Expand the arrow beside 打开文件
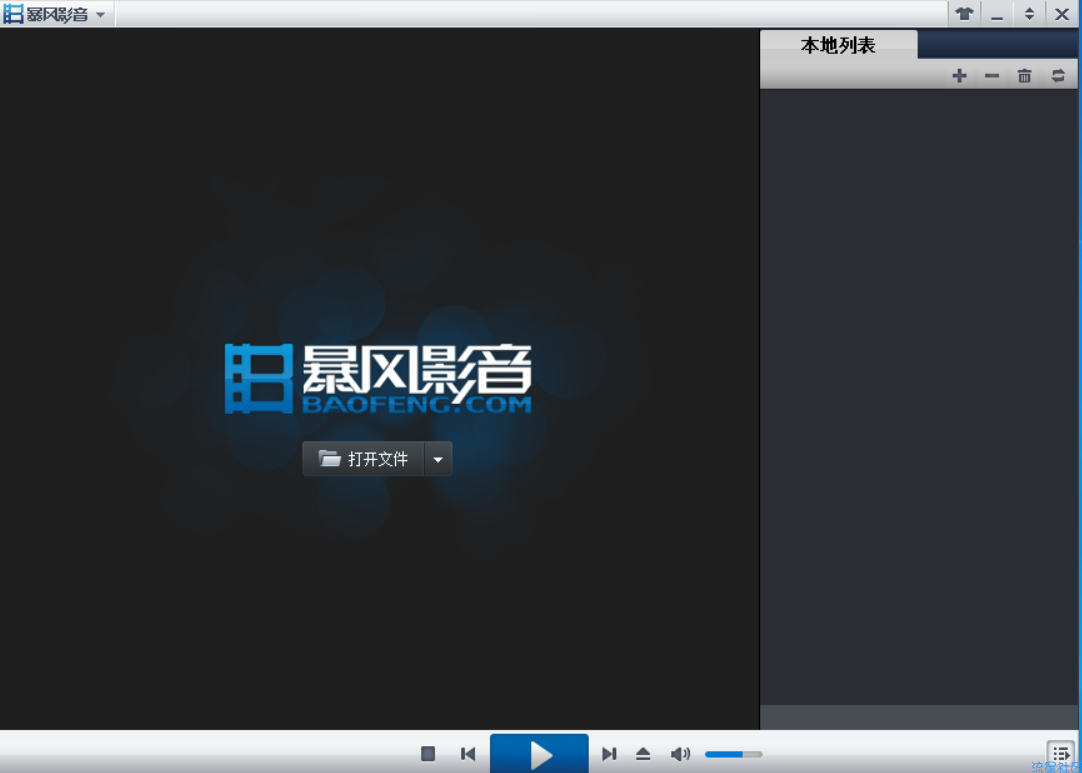Screen dimensions: 1082x773 click(x=438, y=459)
